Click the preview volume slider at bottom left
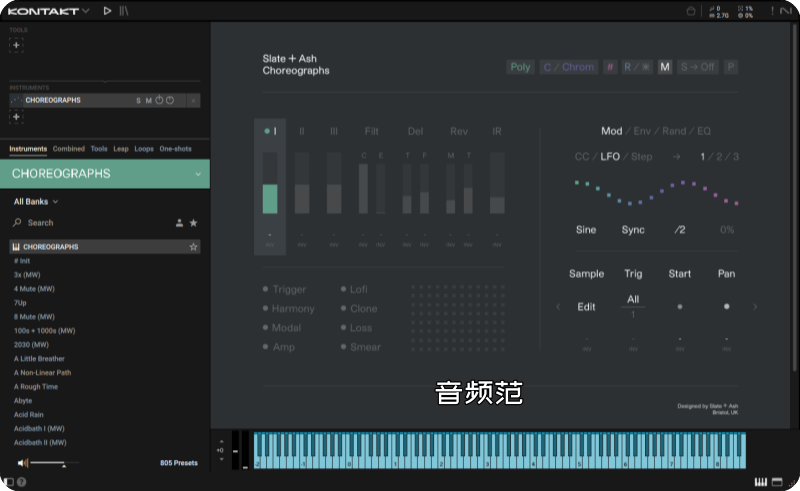 click(50, 463)
